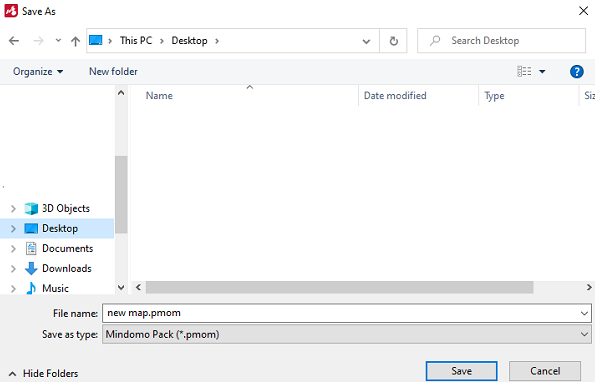Go back using the back arrow
The image size is (595, 382).
pos(14,41)
